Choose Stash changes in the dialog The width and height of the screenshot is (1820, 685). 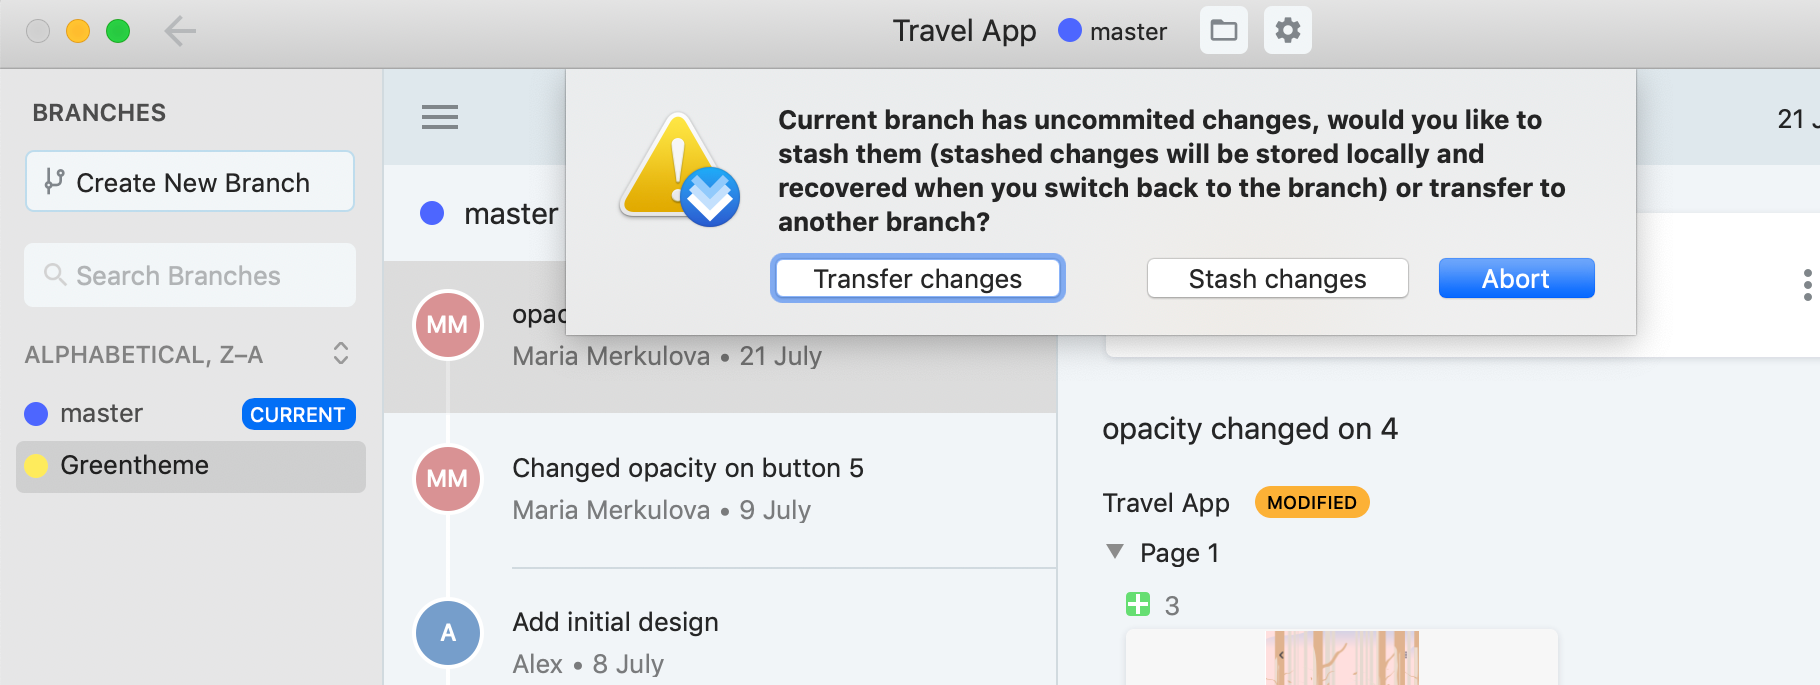tap(1277, 278)
